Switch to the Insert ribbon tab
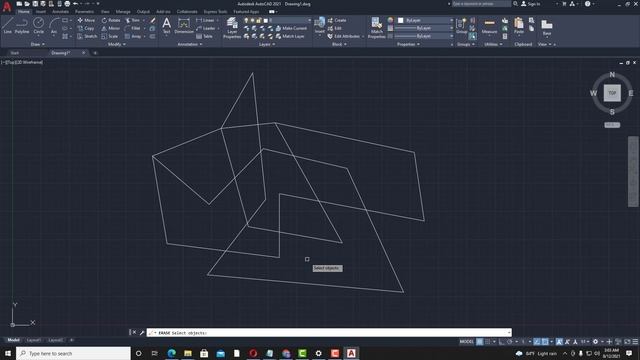This screenshot has height=360, width=640. click(40, 12)
